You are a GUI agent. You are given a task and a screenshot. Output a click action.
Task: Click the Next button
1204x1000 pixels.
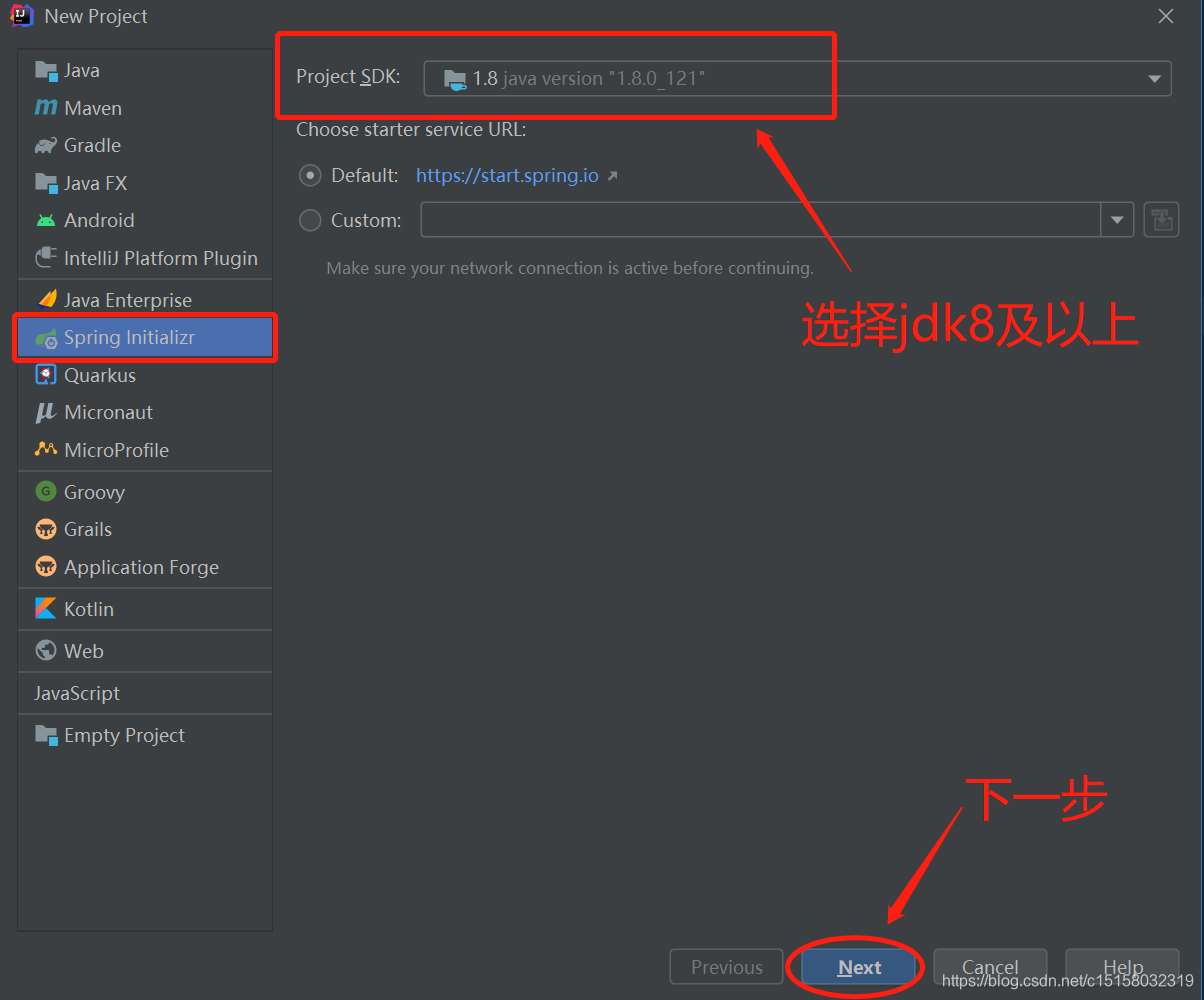point(860,967)
